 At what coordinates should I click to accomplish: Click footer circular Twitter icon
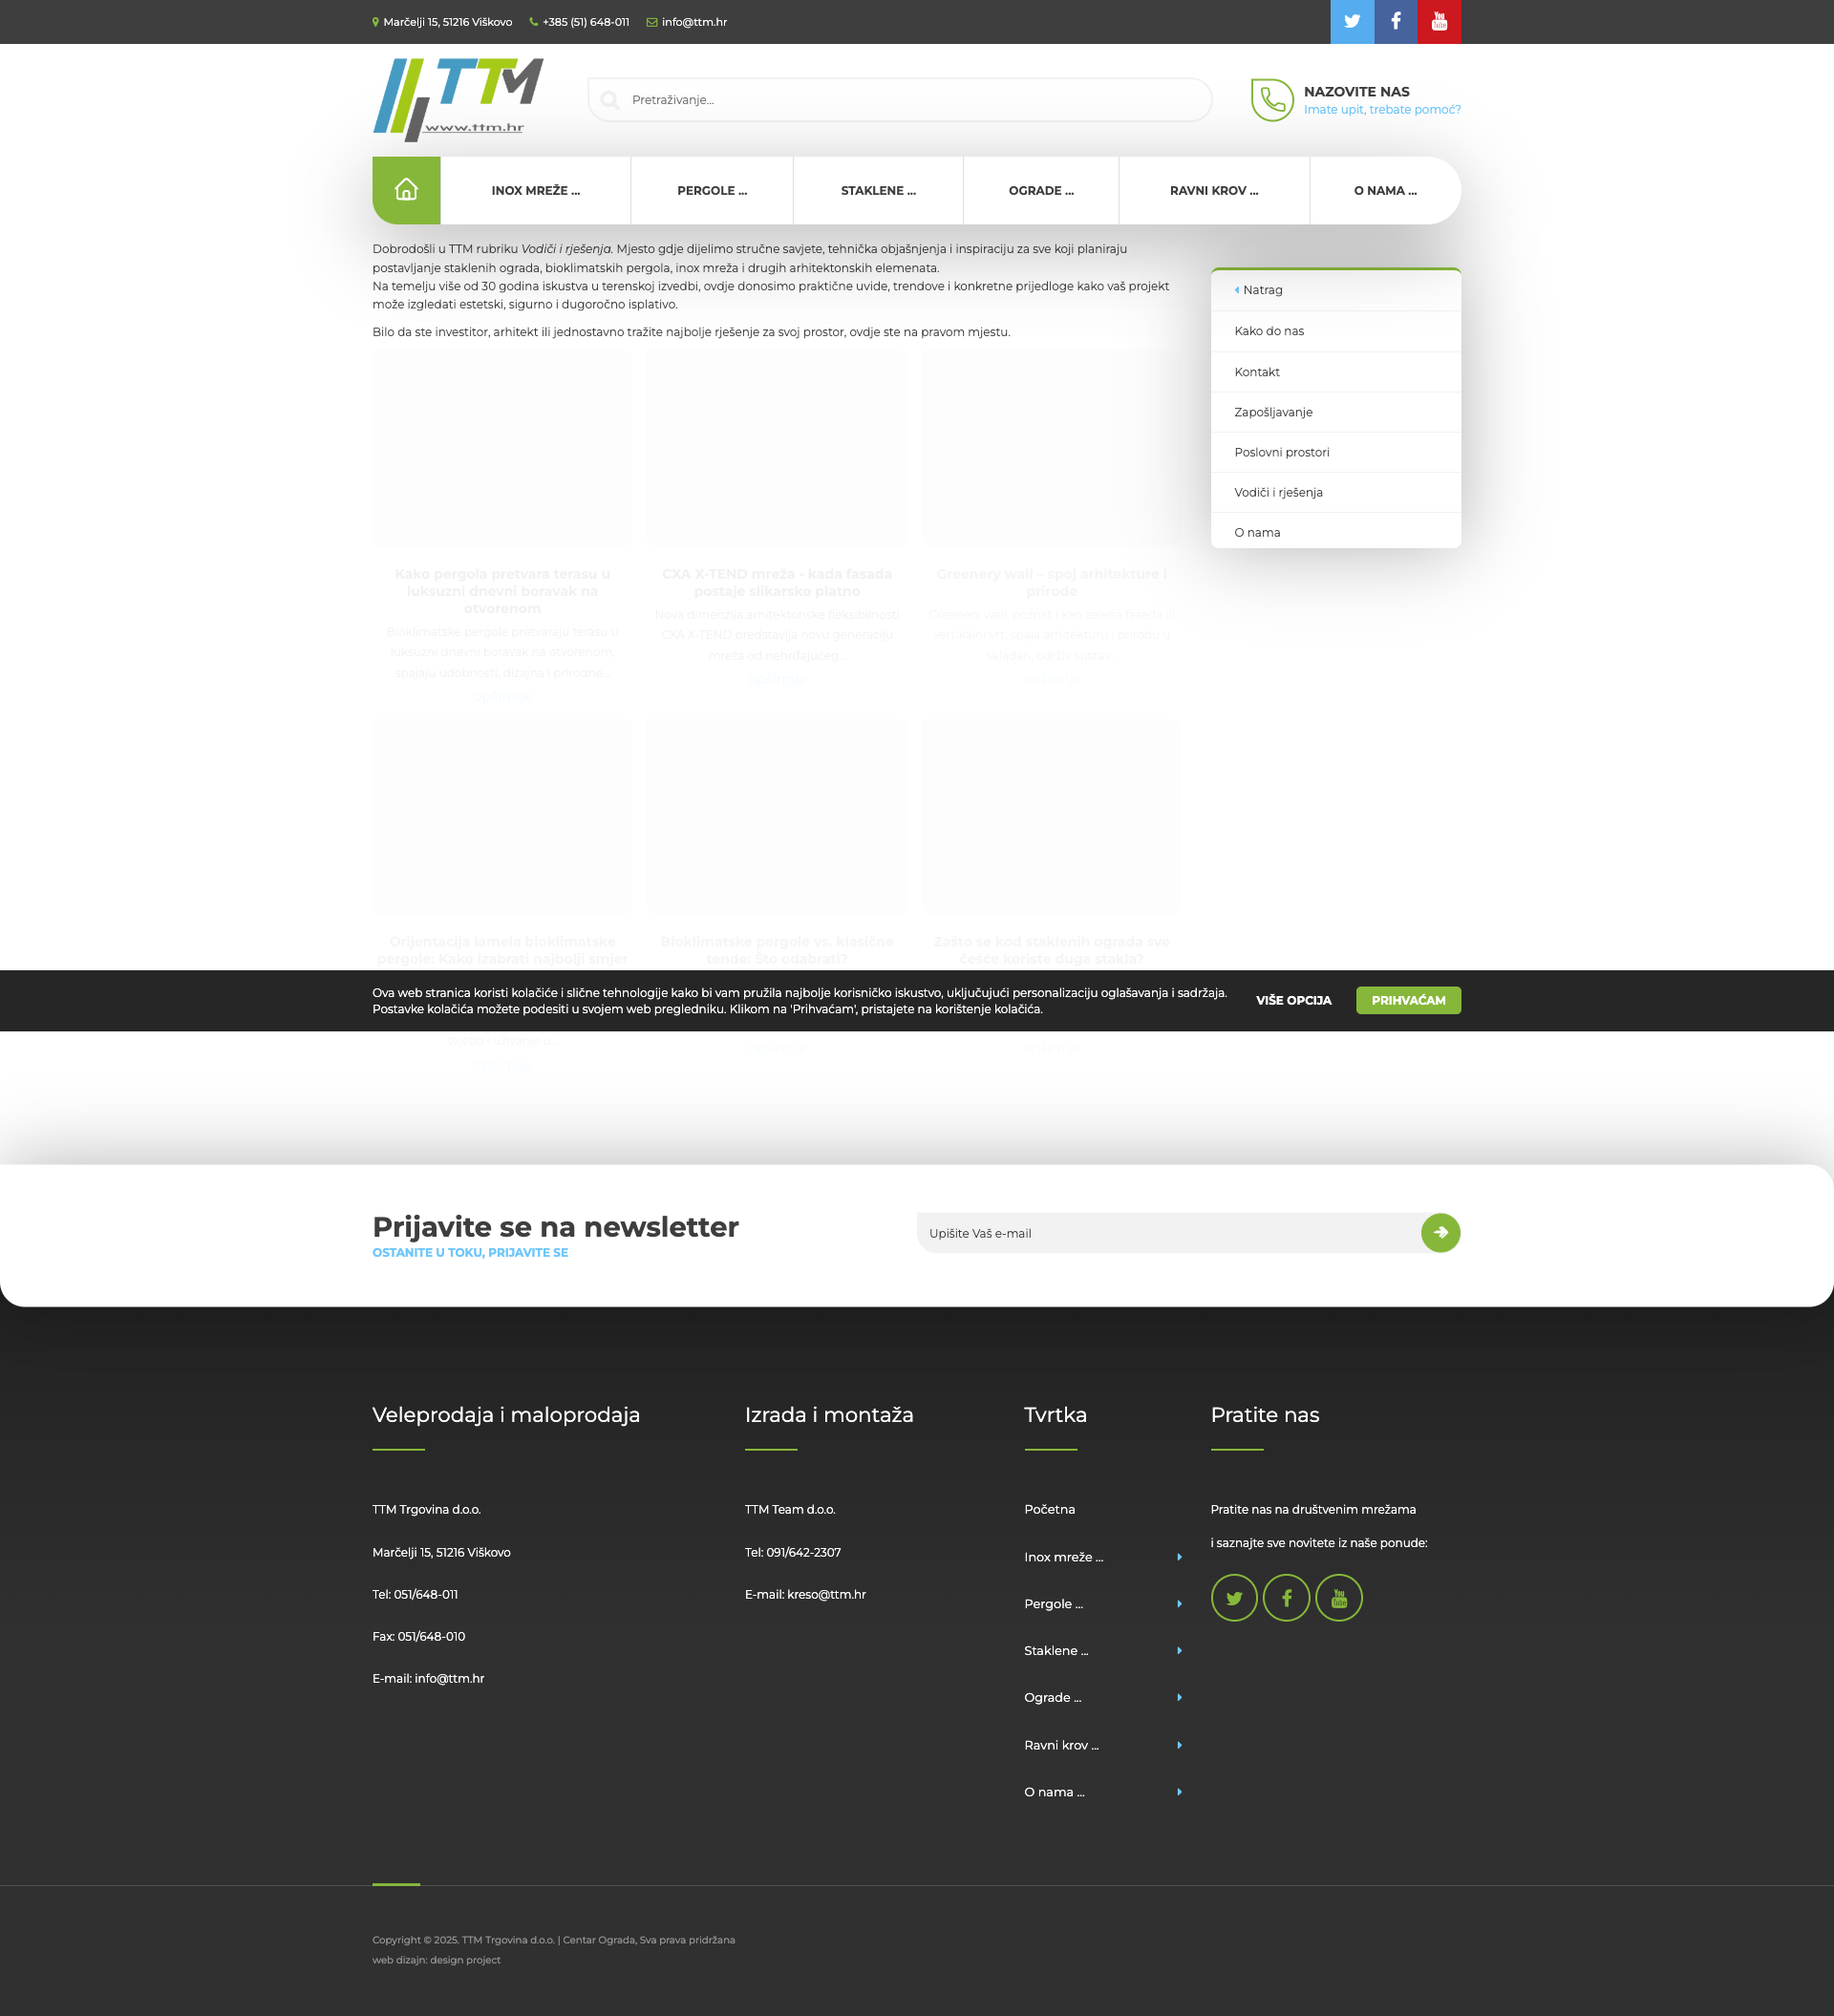point(1234,1598)
